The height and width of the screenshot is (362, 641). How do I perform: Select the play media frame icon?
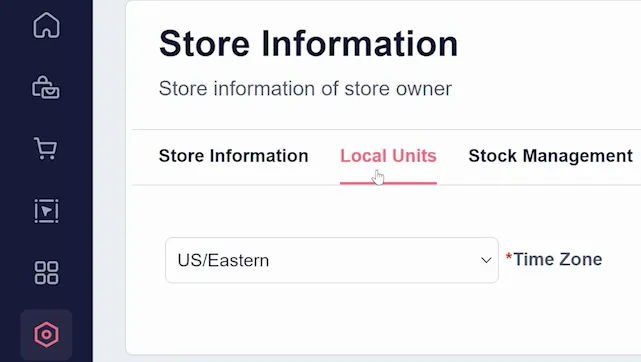[46, 211]
